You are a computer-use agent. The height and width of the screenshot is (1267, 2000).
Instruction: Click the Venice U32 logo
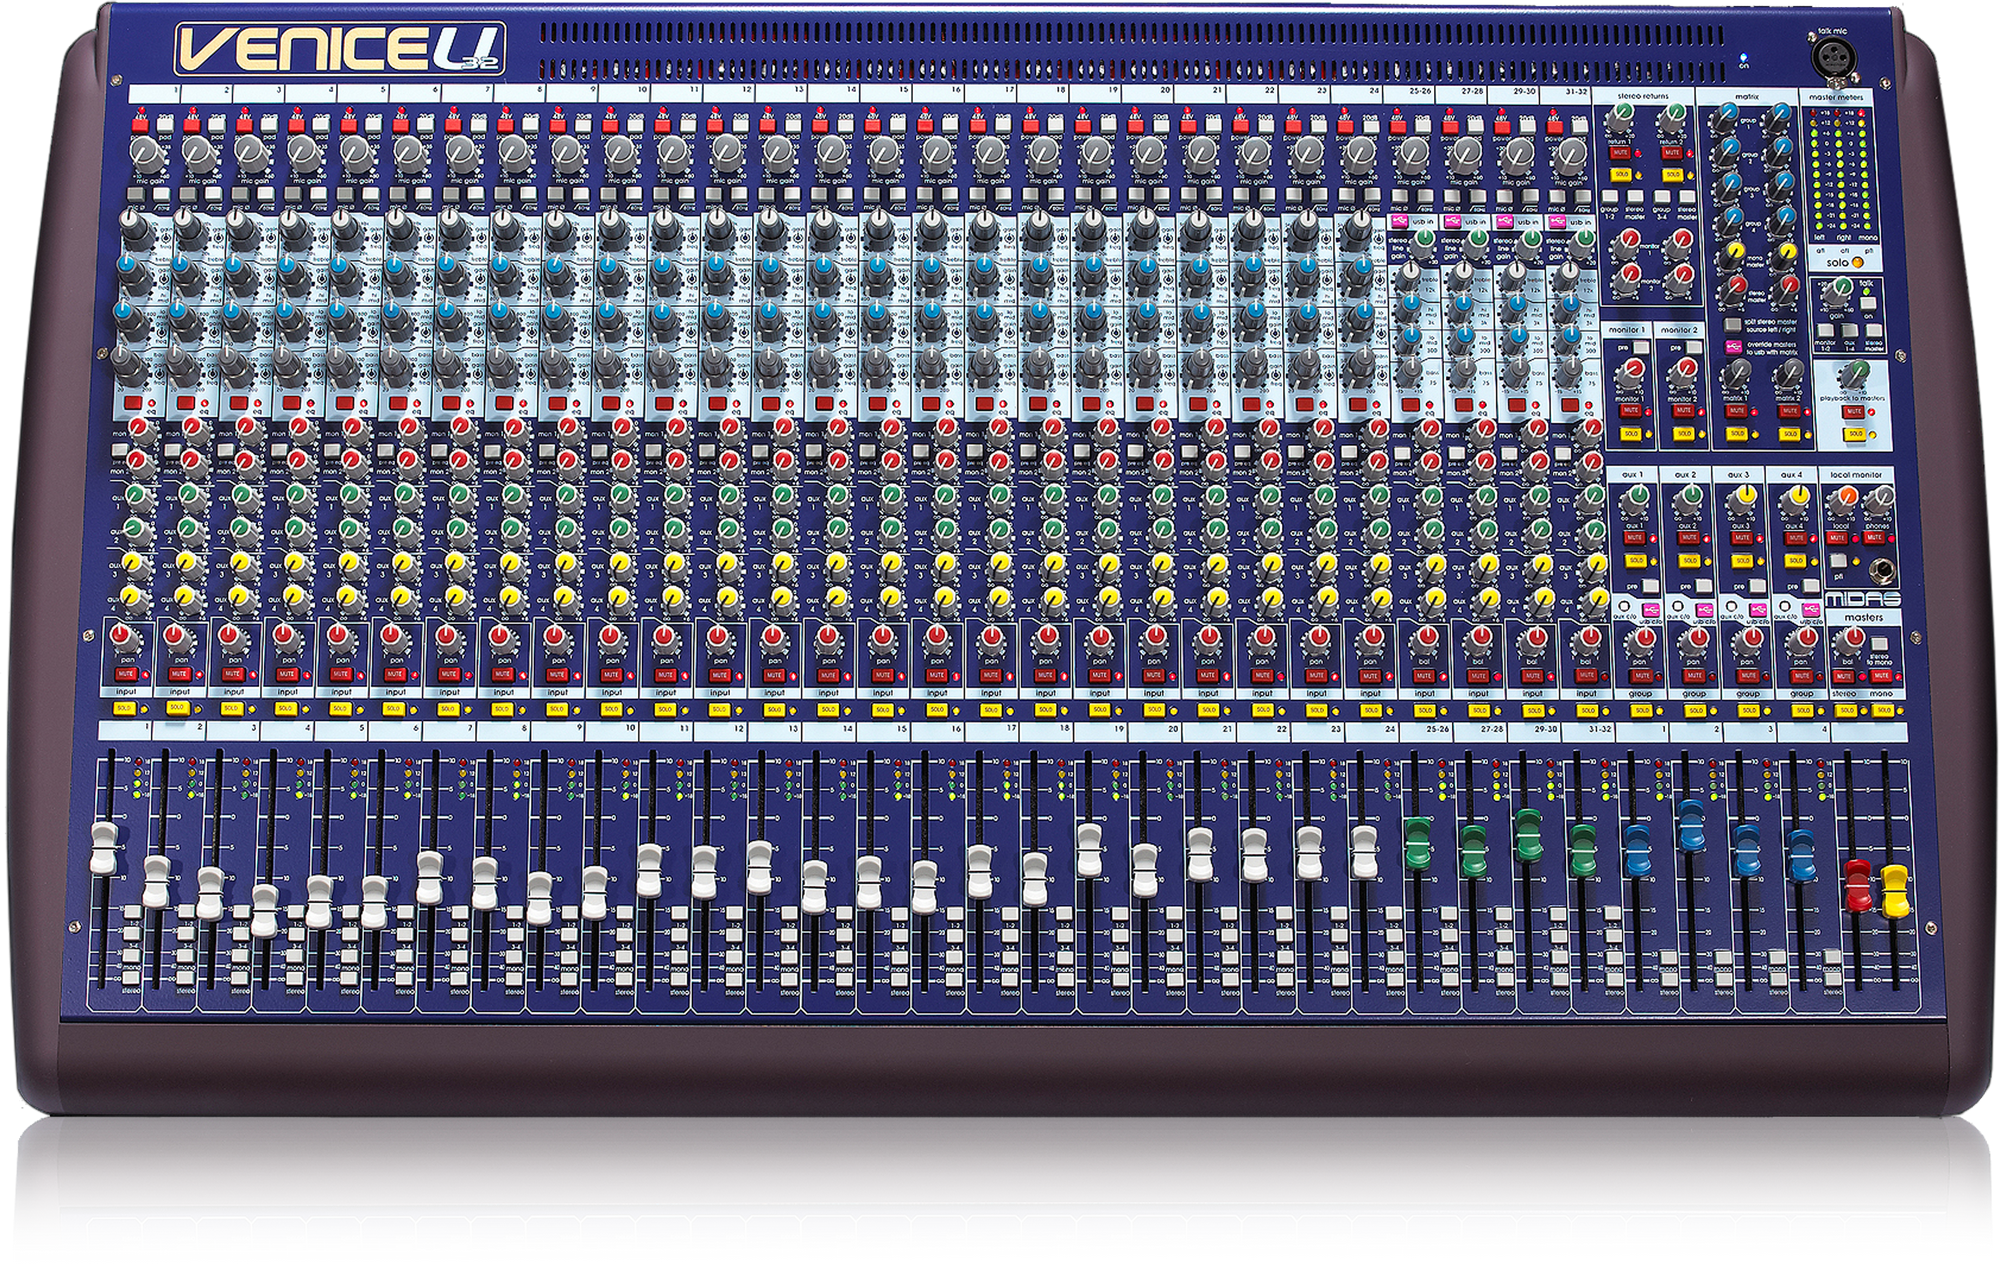(340, 48)
